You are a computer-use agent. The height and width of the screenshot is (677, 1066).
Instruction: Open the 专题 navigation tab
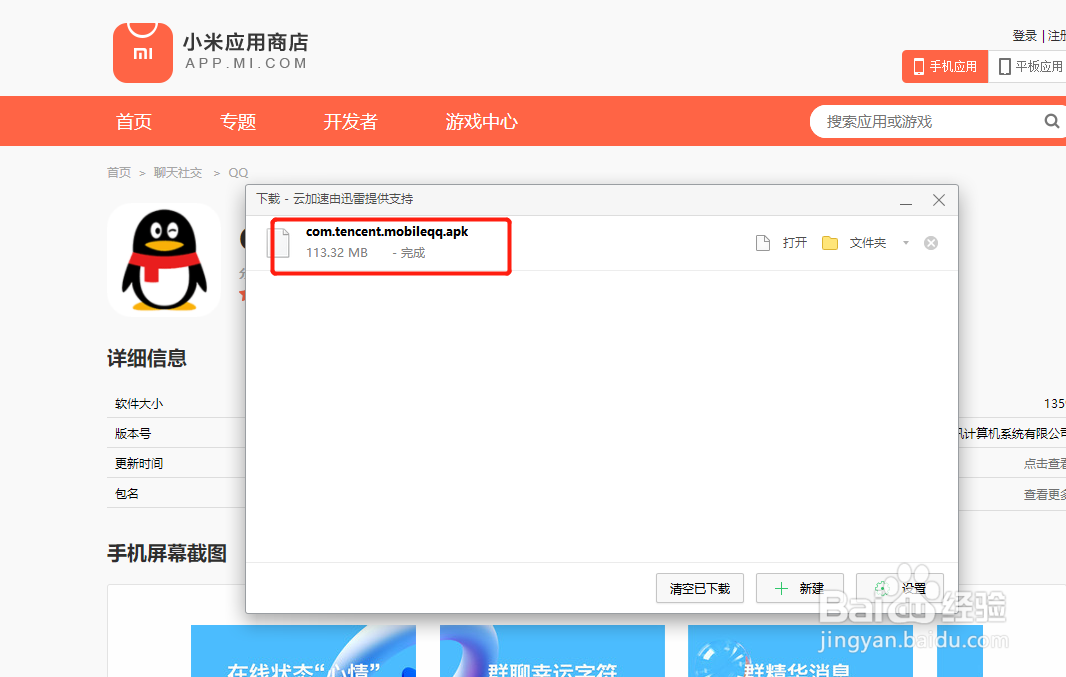pos(238,122)
